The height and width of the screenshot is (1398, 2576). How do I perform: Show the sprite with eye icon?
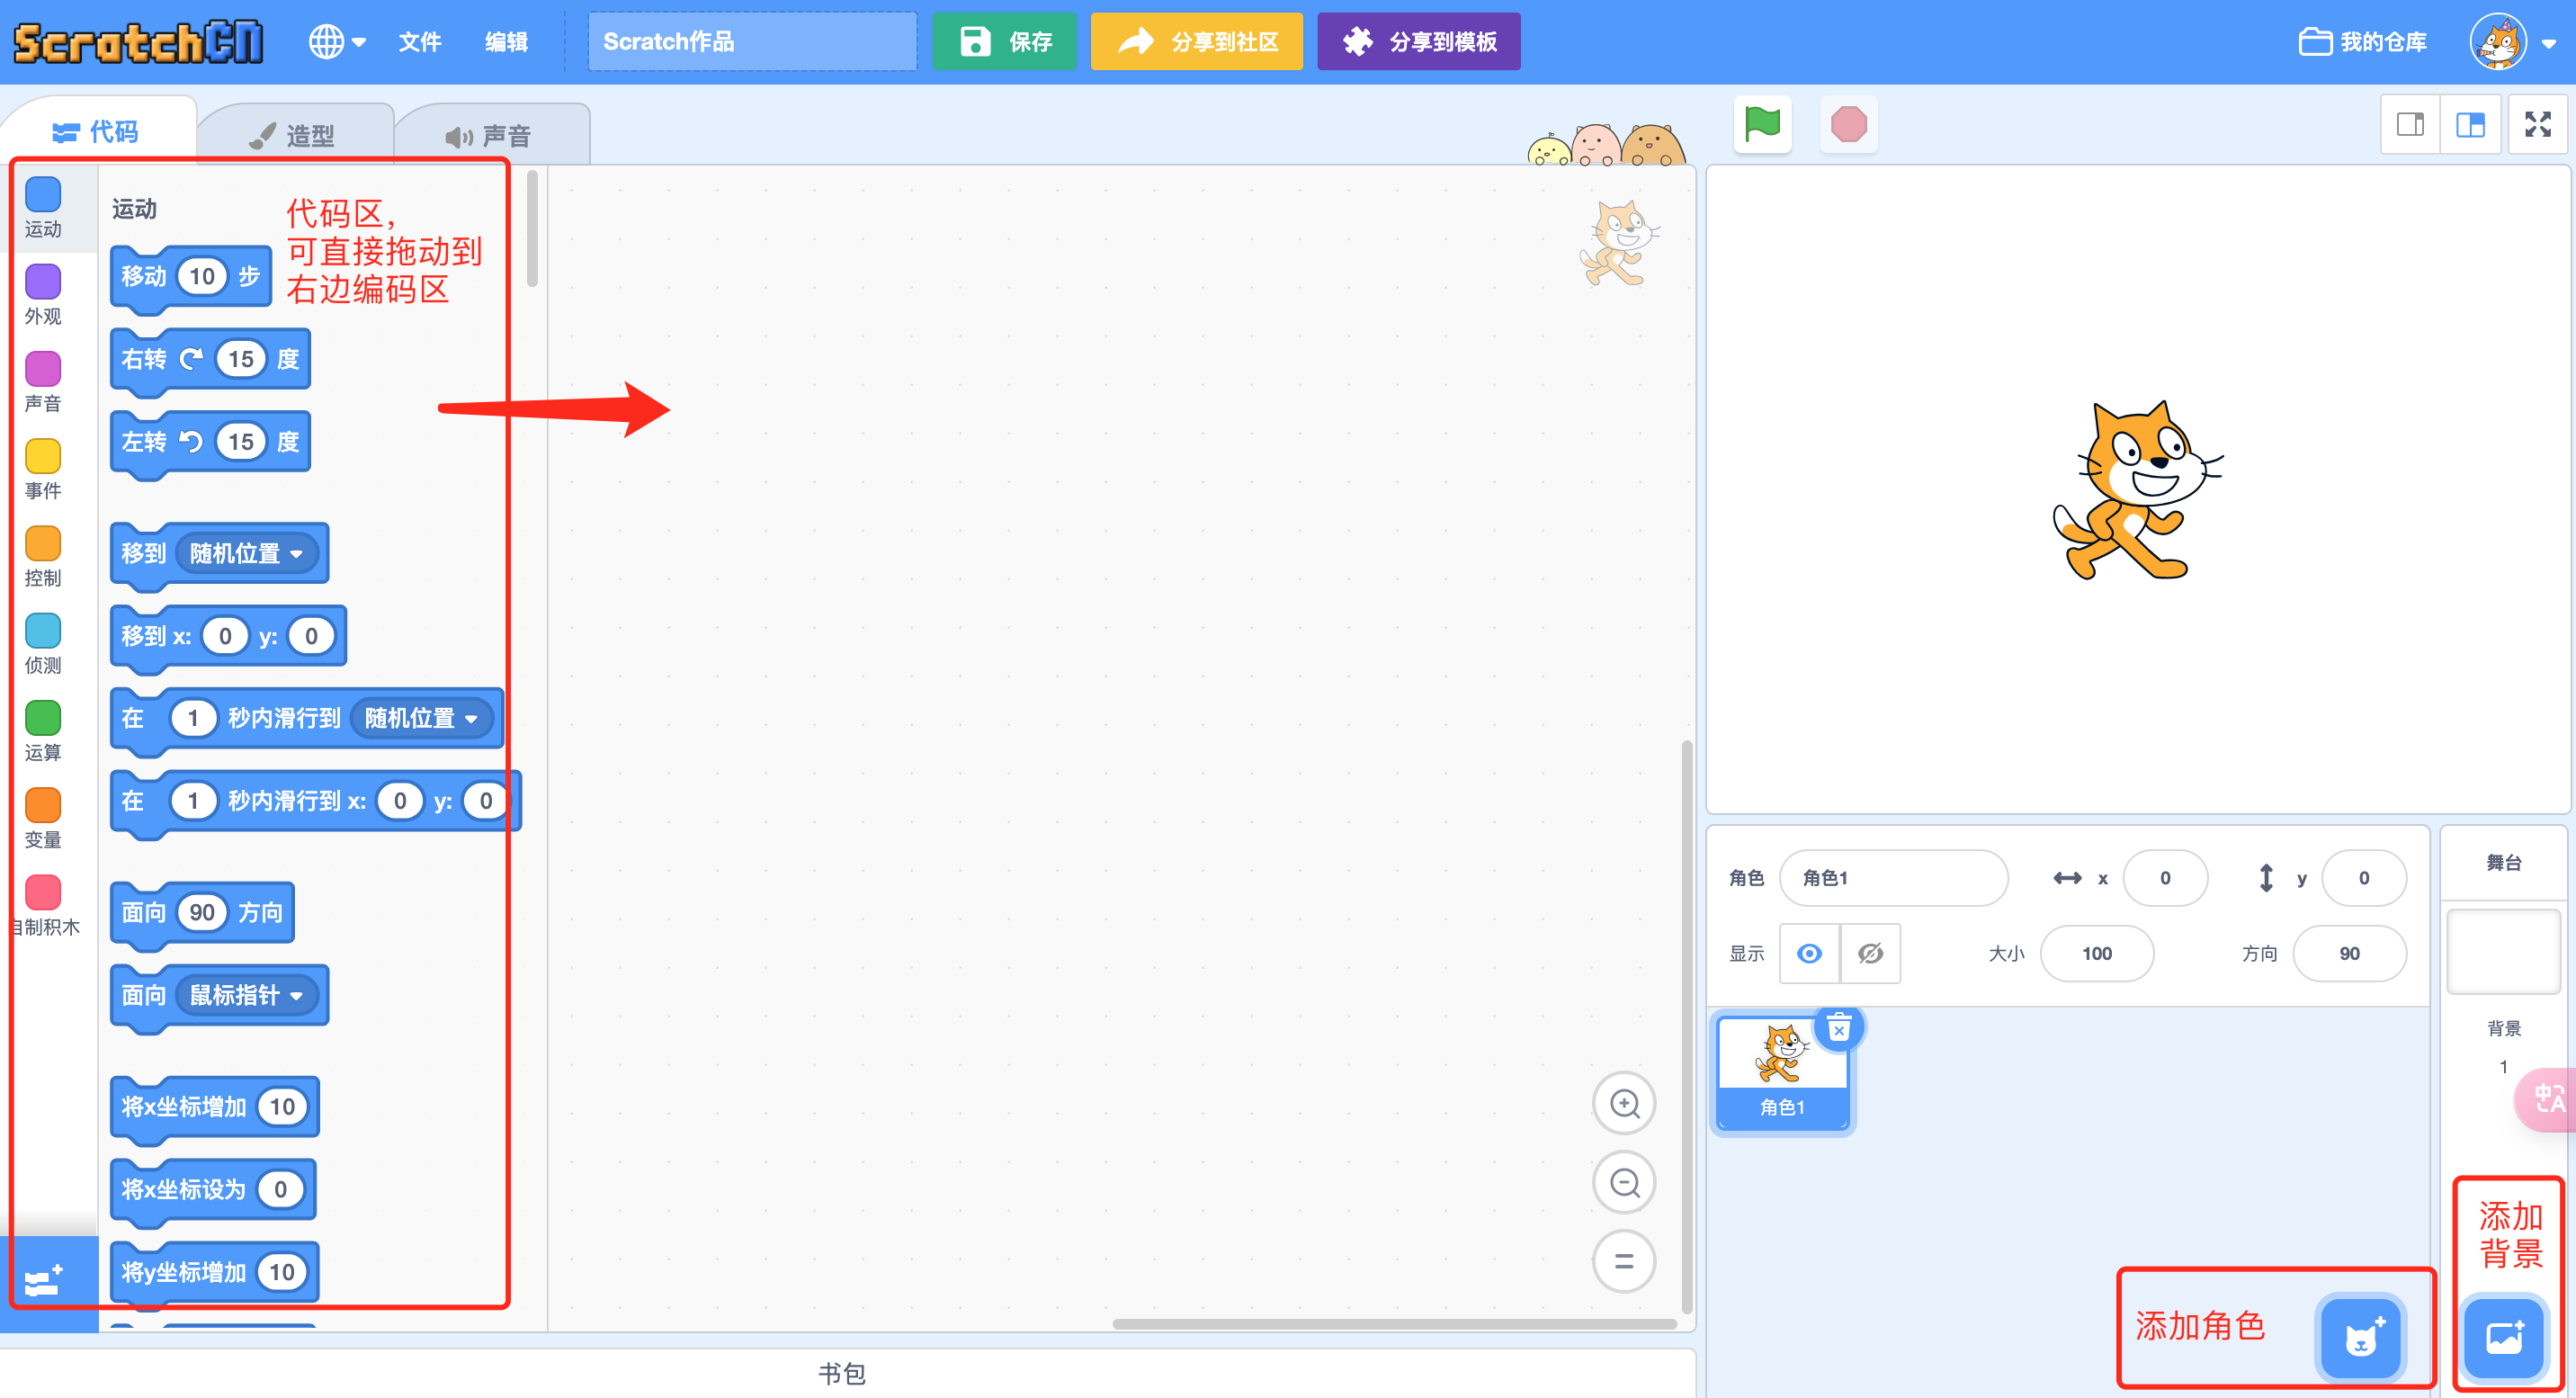point(1809,954)
